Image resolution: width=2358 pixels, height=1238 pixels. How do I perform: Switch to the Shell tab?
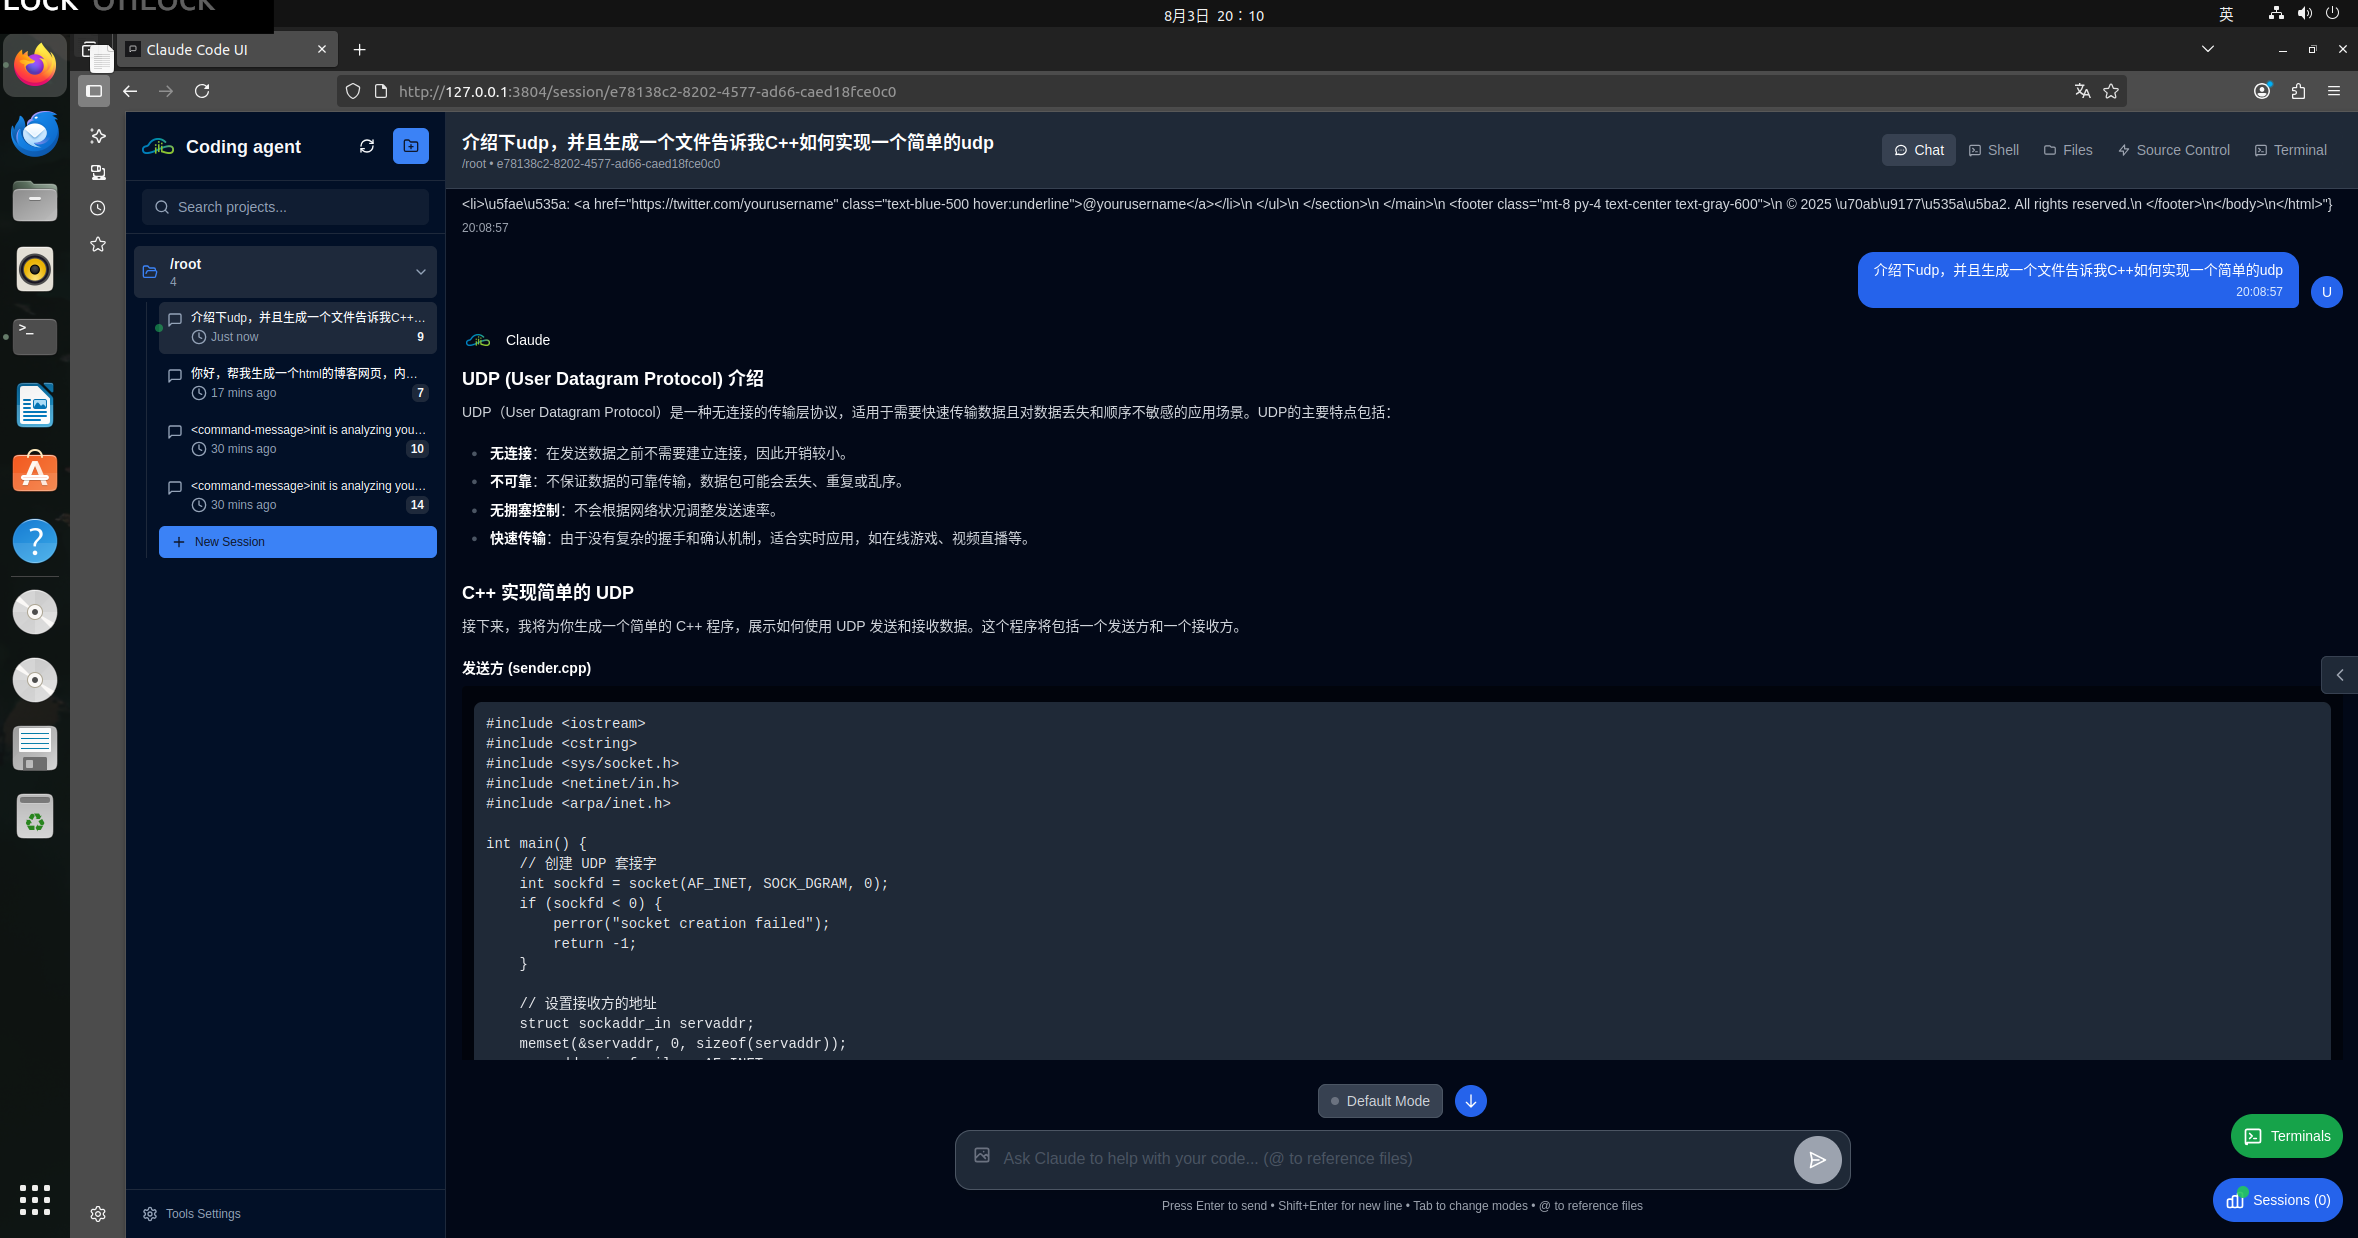(1994, 150)
